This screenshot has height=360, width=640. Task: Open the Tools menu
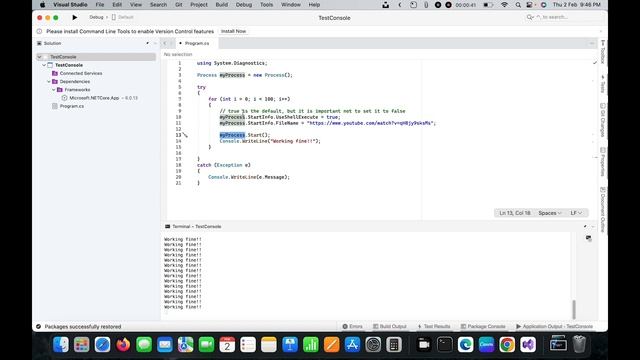point(267,5)
